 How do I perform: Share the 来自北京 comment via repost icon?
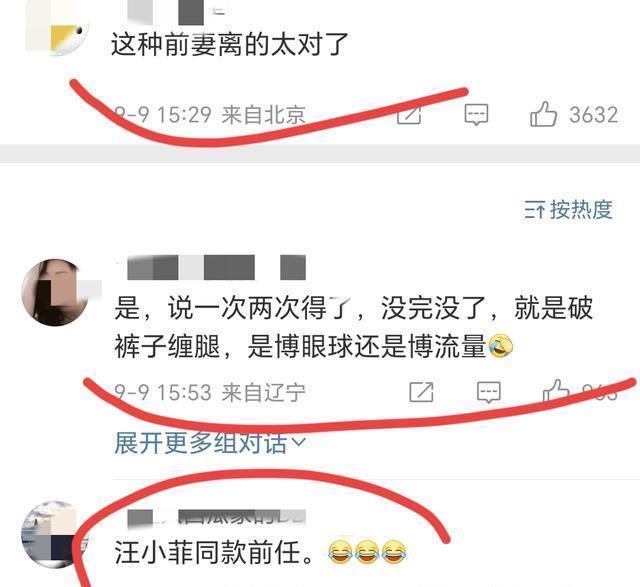409,114
